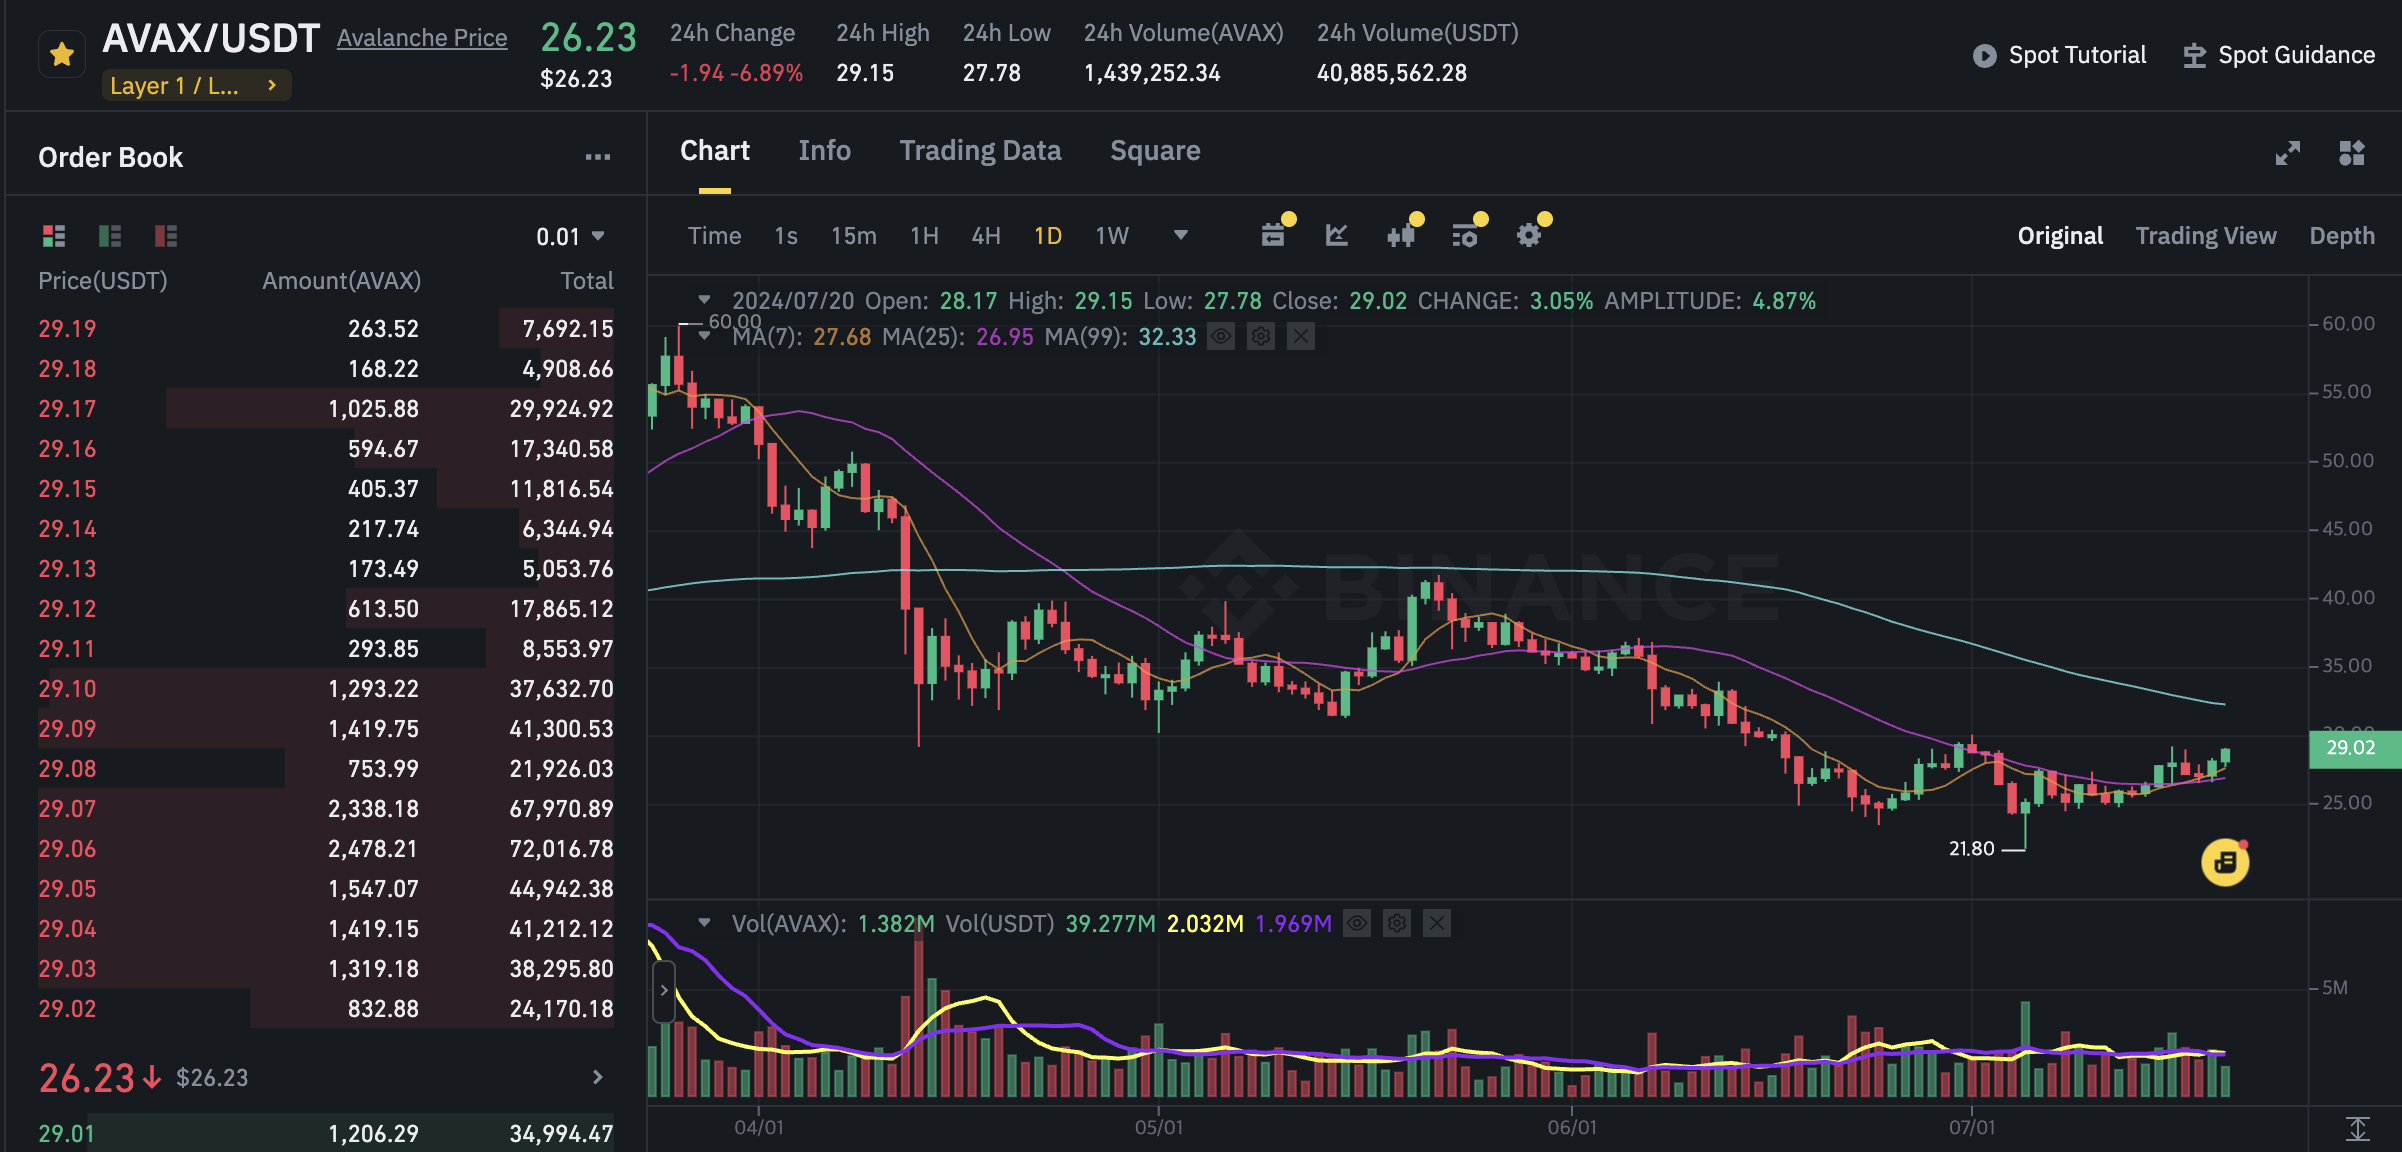Open the chart settings gear icon
This screenshot has height=1152, width=2402.
coord(1528,235)
